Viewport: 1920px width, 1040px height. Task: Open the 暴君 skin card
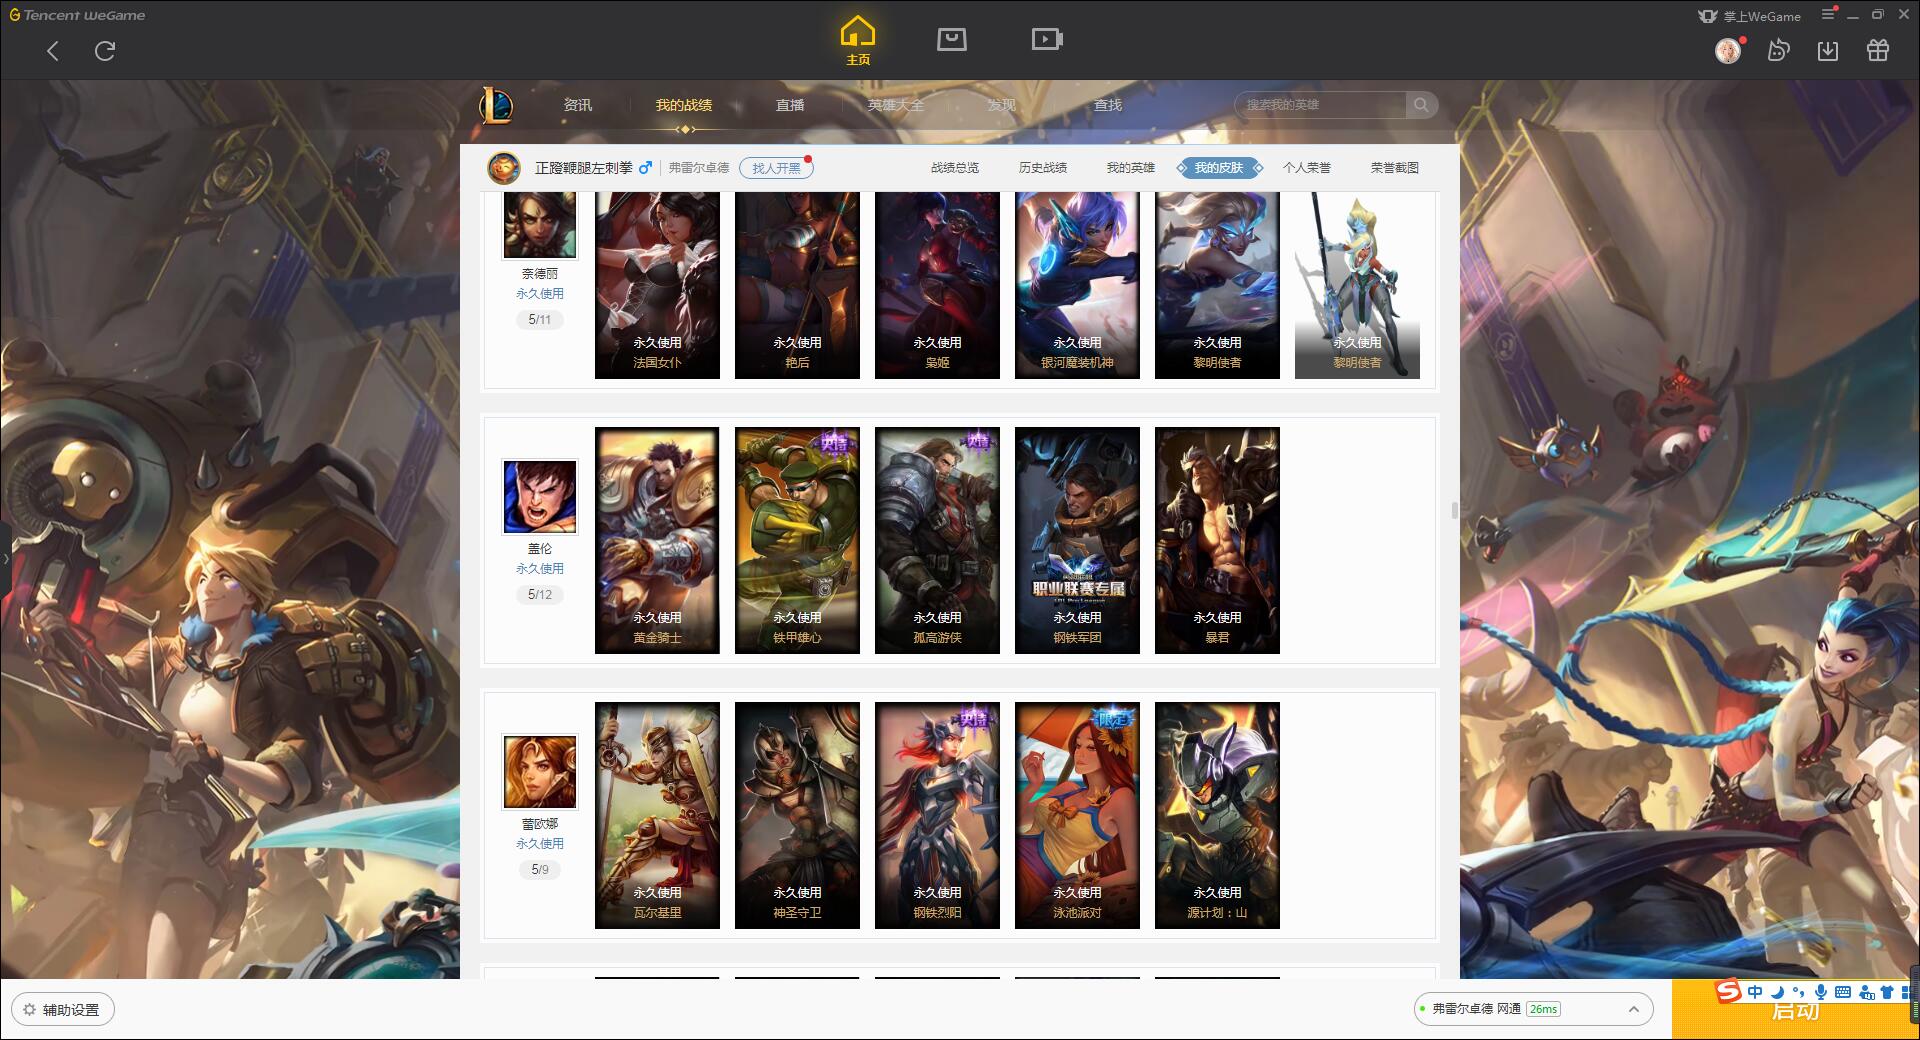pos(1217,541)
